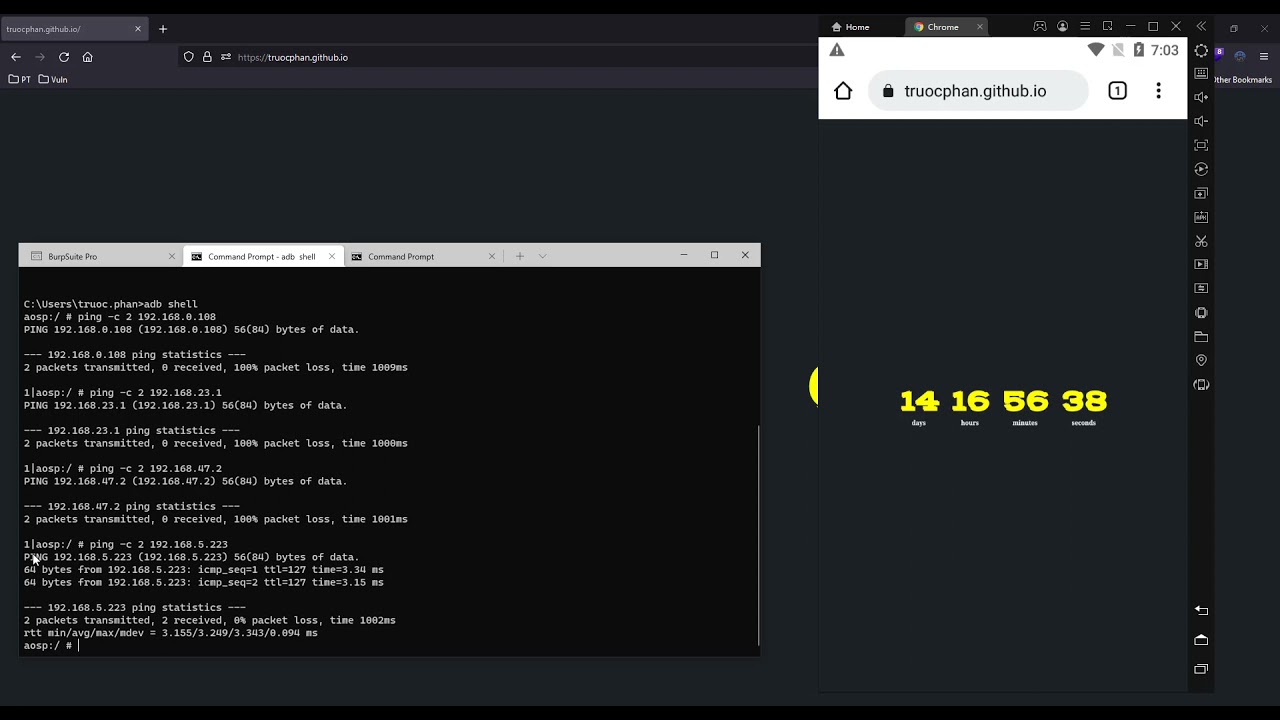Toggle emulator fullscreen icon
The image size is (1280, 720).
(1201, 145)
